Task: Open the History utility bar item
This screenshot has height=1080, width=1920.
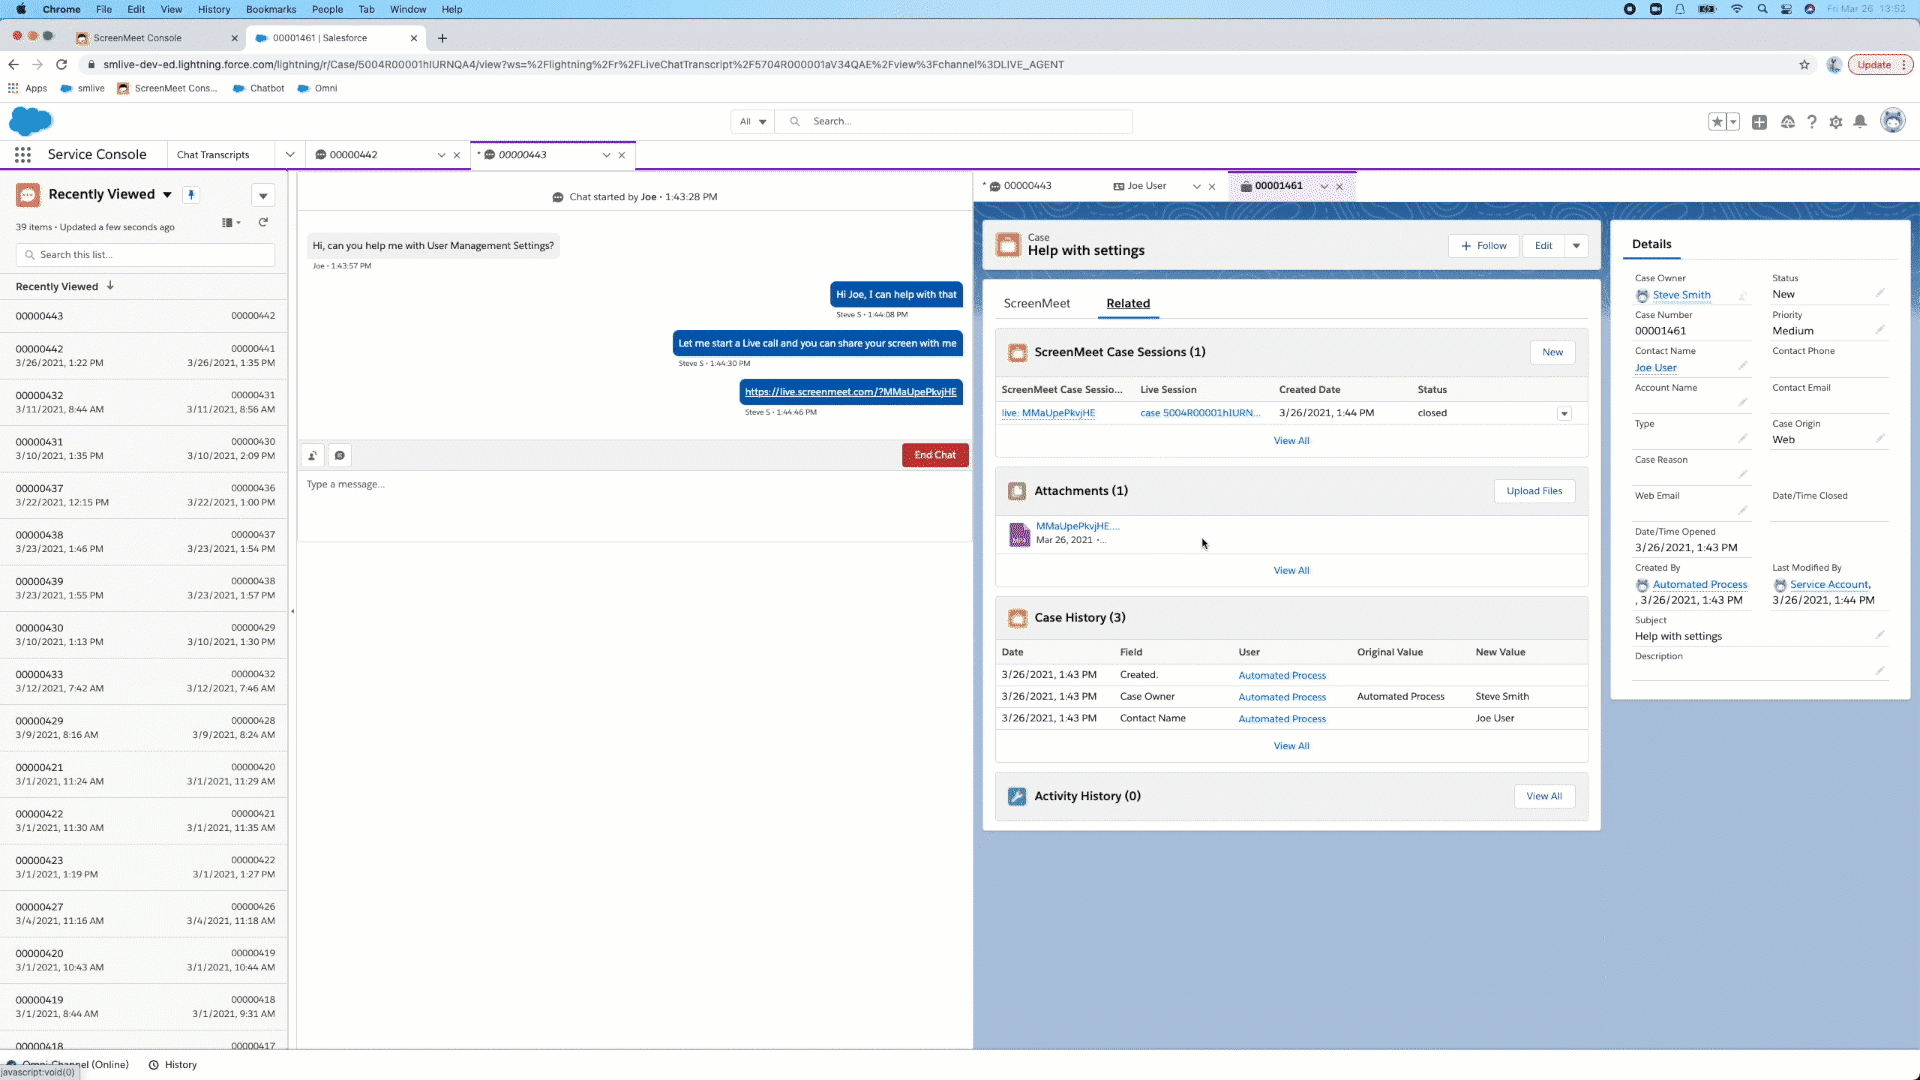Action: click(173, 1065)
